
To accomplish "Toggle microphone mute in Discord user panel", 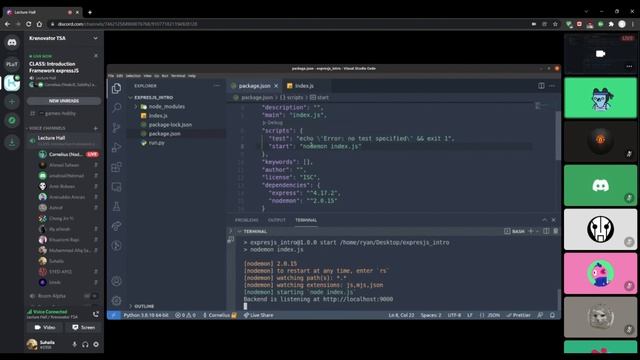I will click(74, 344).
